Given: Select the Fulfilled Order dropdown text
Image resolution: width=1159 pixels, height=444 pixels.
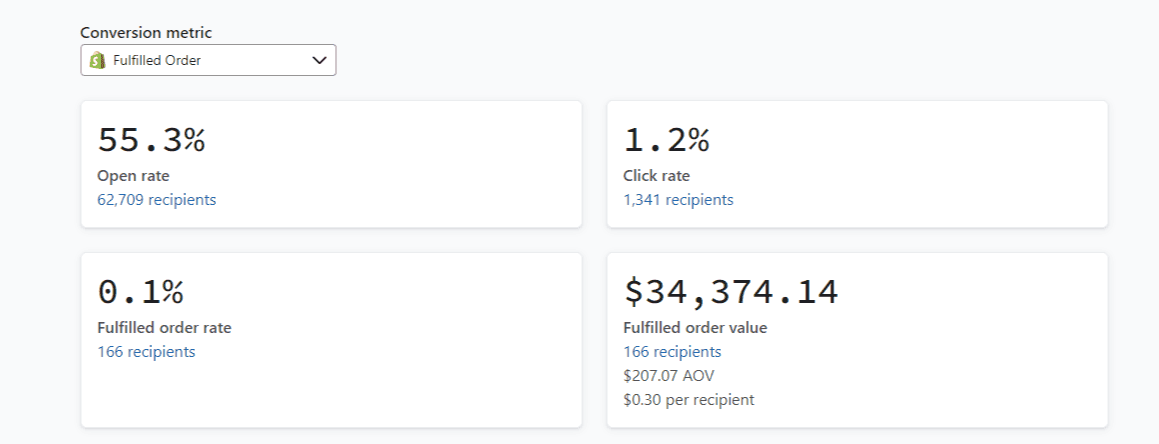Looking at the screenshot, I should click(x=157, y=60).
